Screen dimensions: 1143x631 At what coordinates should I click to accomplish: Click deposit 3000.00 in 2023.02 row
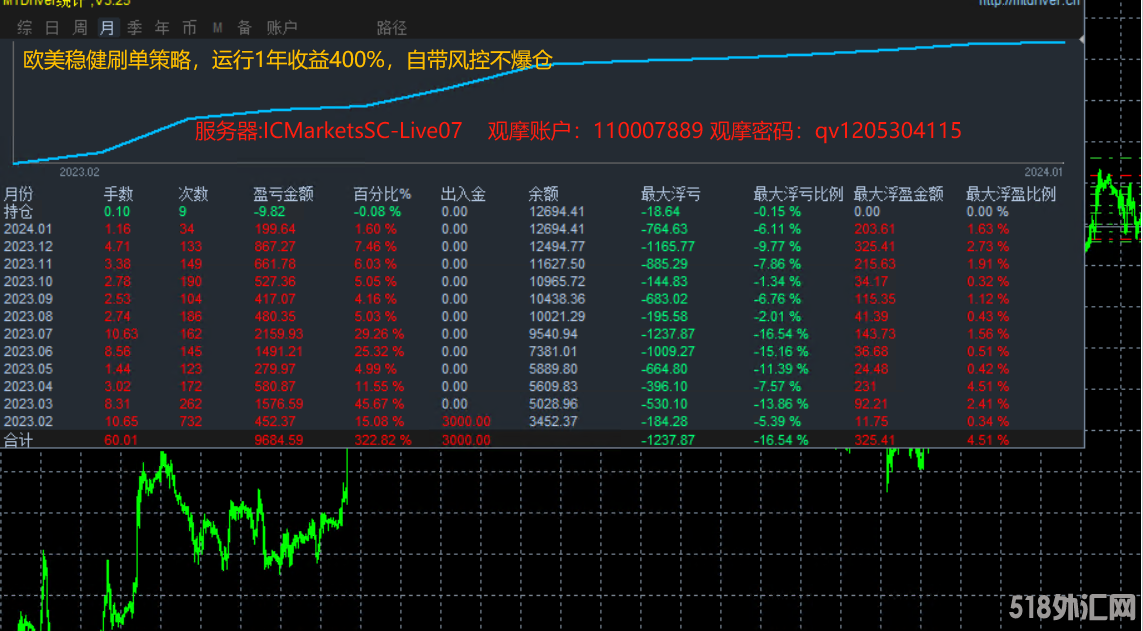(466, 421)
